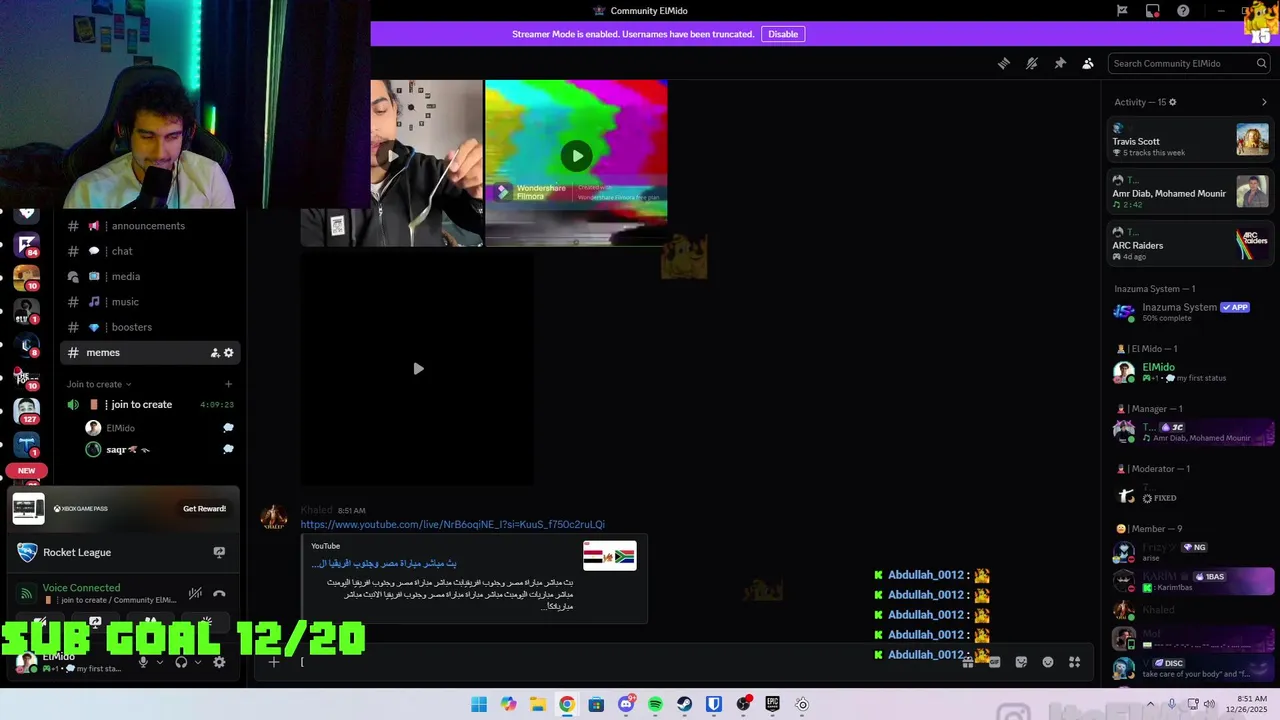This screenshot has height=720, width=1280.
Task: Click the flags thumbnail in YouTube embed
Action: point(610,556)
